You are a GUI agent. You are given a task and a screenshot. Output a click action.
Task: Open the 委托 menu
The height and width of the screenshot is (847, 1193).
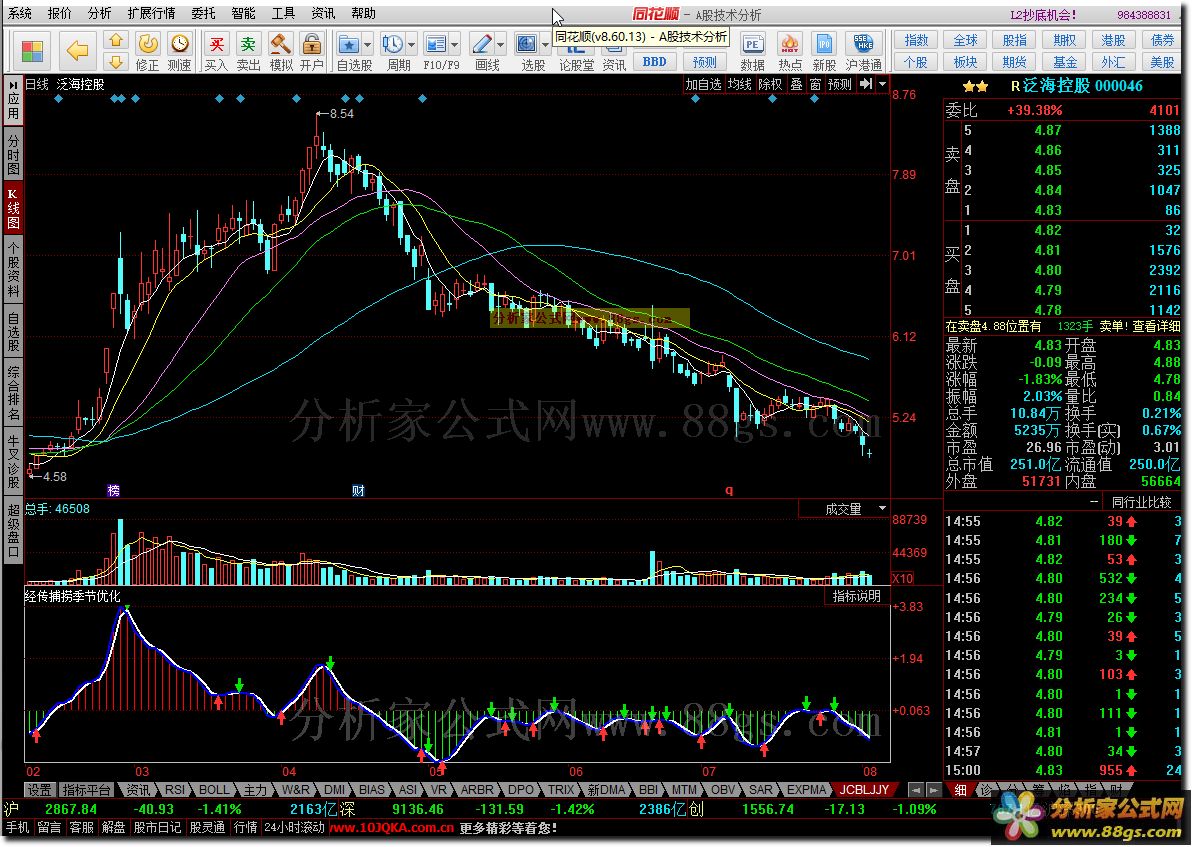[203, 14]
